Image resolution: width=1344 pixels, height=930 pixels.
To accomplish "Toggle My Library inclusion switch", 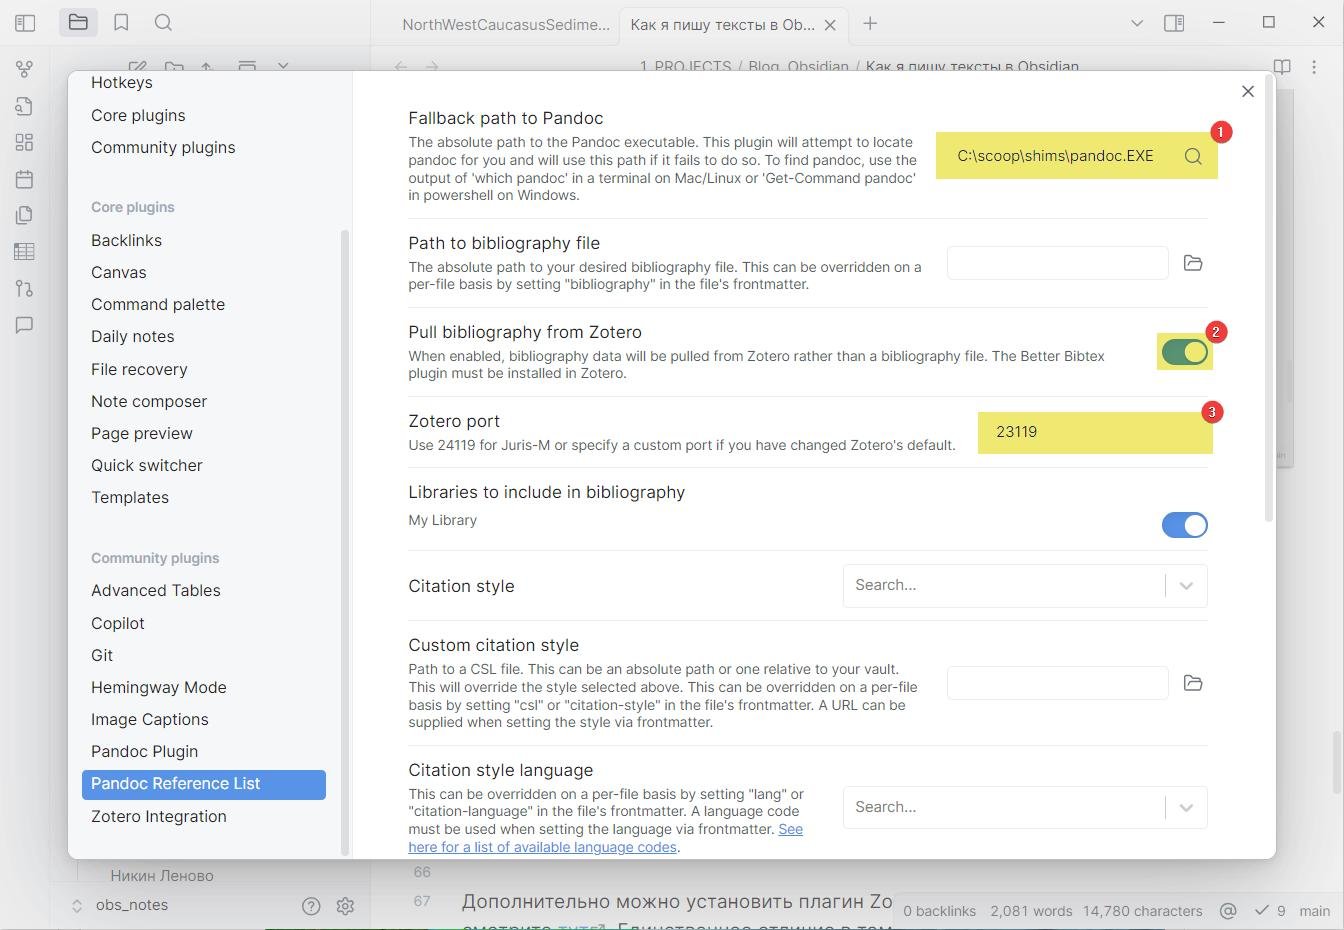I will coord(1184,525).
